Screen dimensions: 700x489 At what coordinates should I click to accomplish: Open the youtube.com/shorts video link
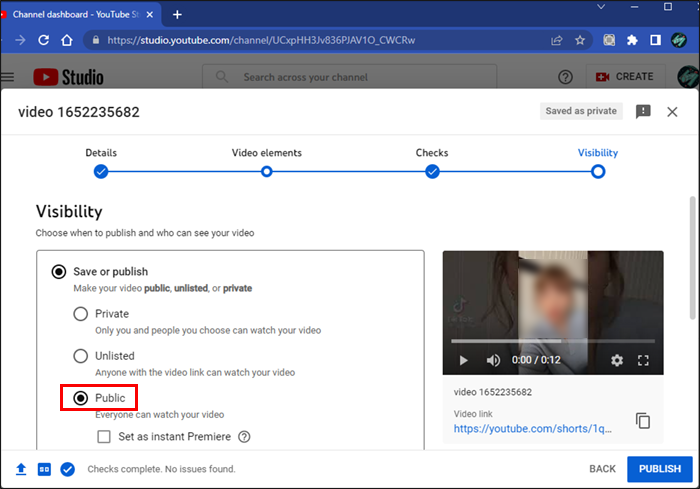pyautogui.click(x=532, y=428)
